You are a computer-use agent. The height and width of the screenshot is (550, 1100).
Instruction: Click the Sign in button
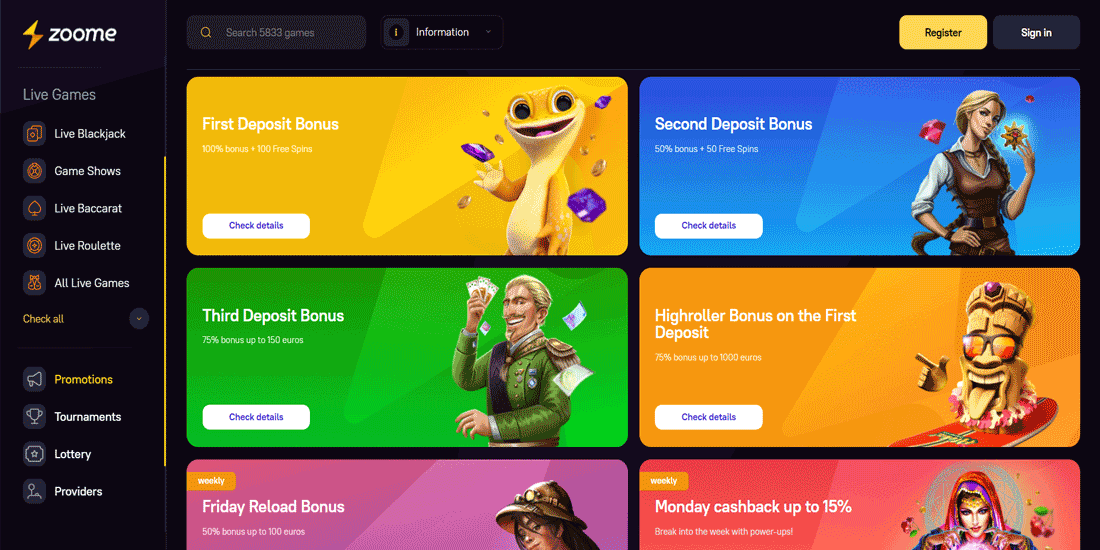pos(1036,32)
